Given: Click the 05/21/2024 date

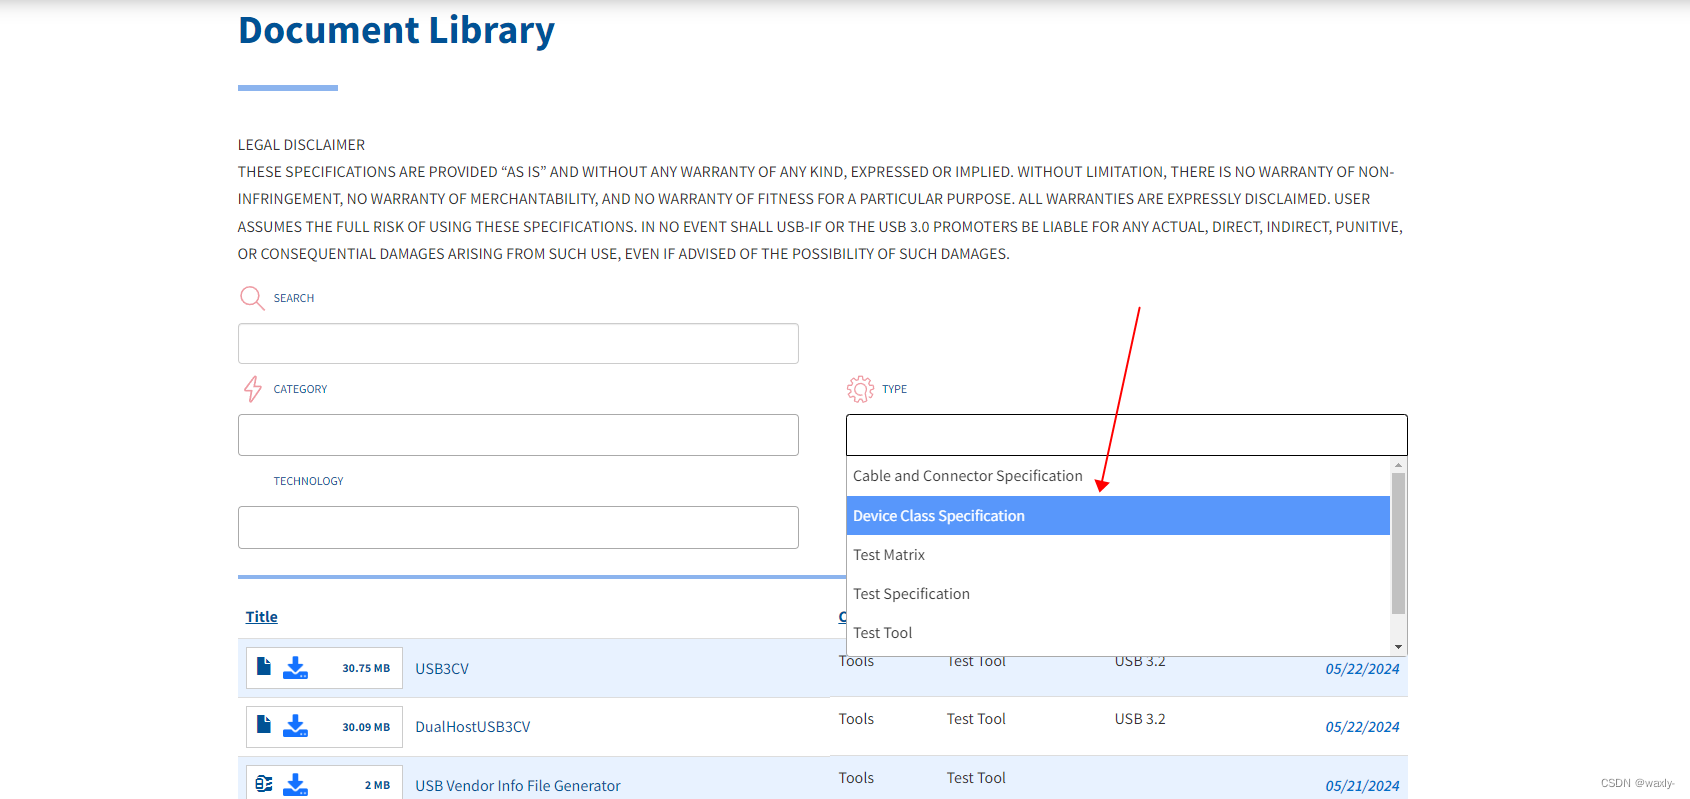Looking at the screenshot, I should coord(1362,786).
